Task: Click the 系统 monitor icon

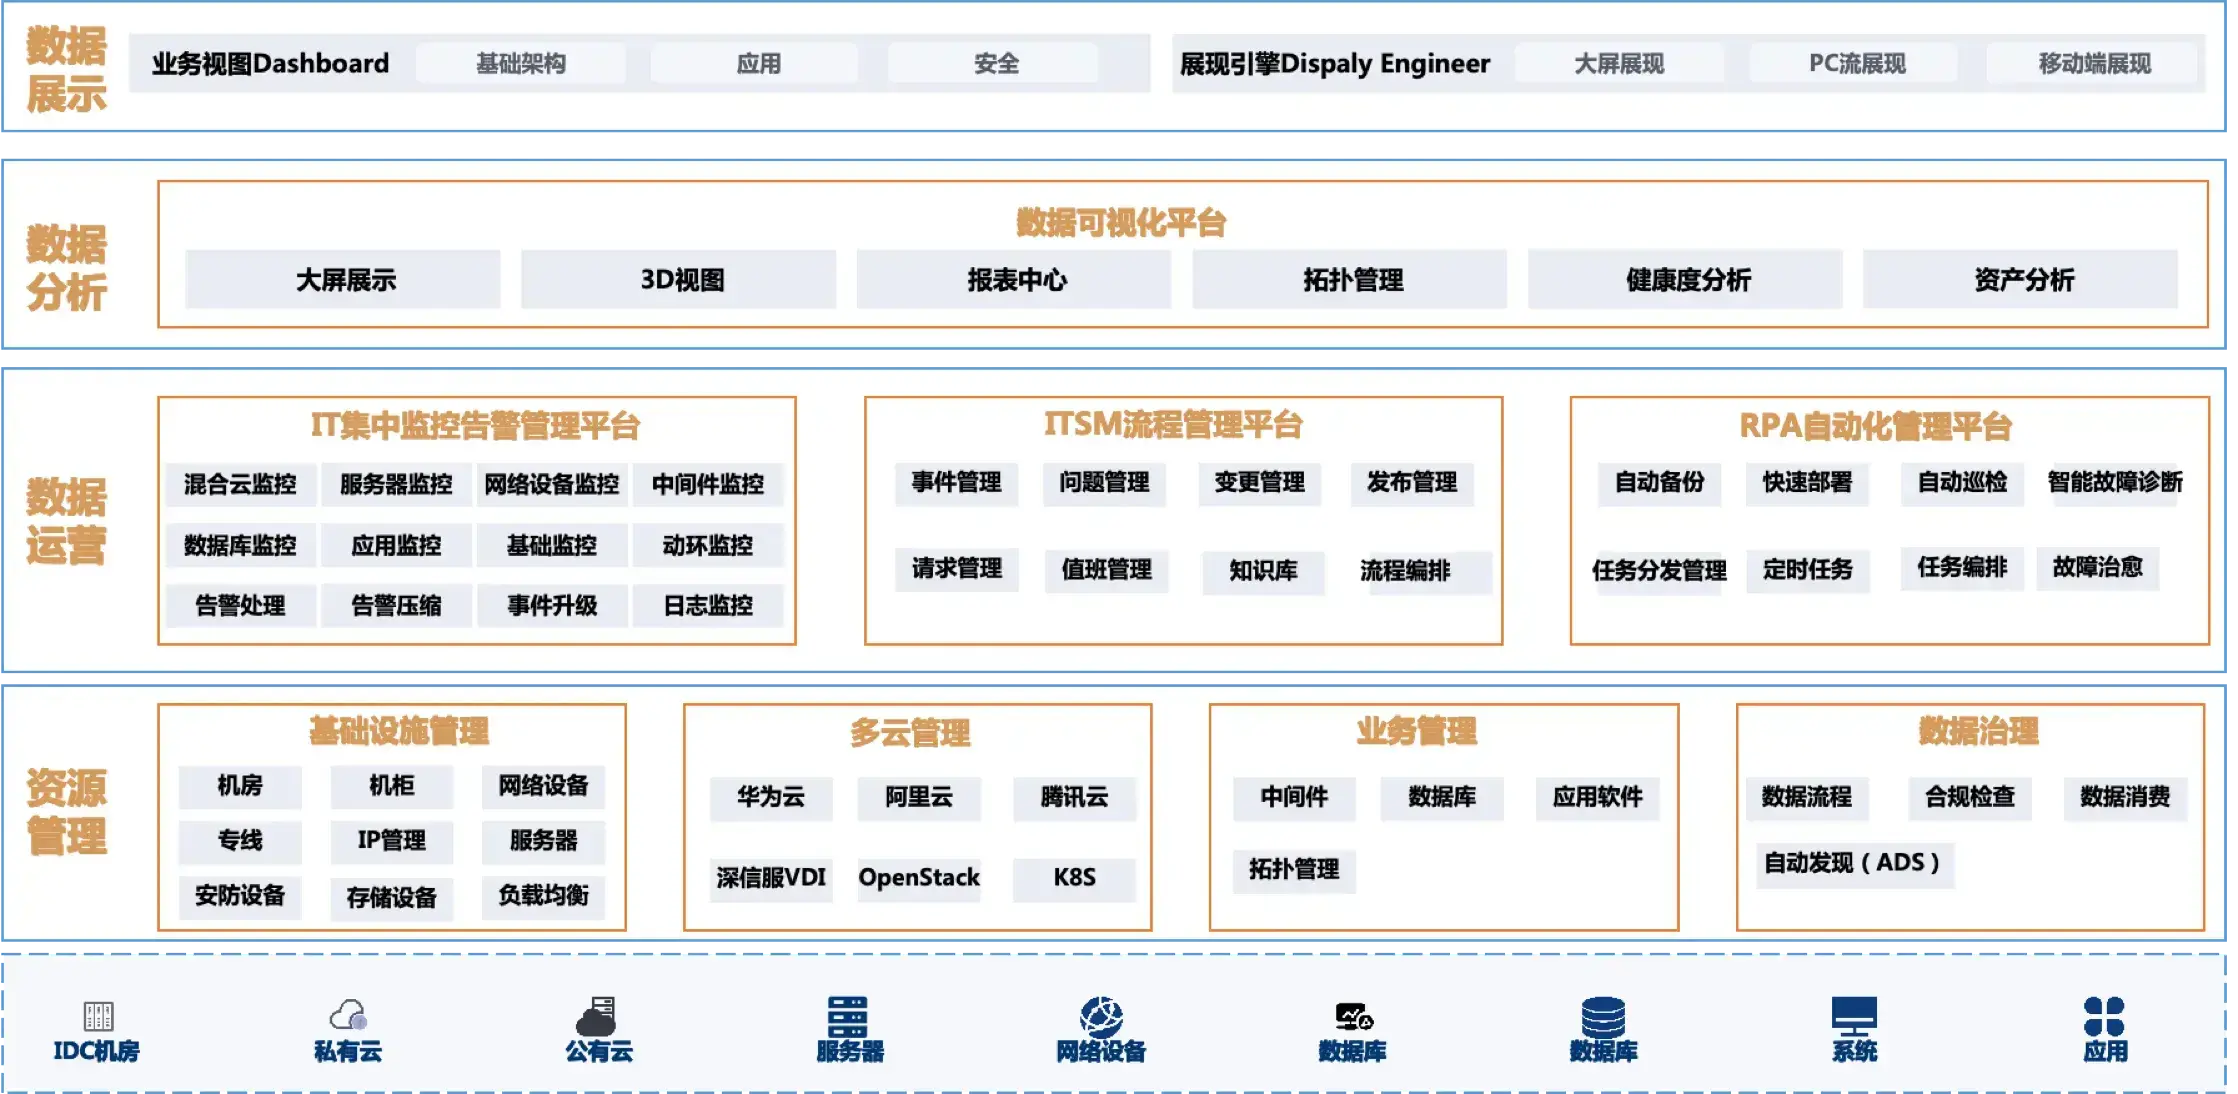Action: pyautogui.click(x=1854, y=1016)
